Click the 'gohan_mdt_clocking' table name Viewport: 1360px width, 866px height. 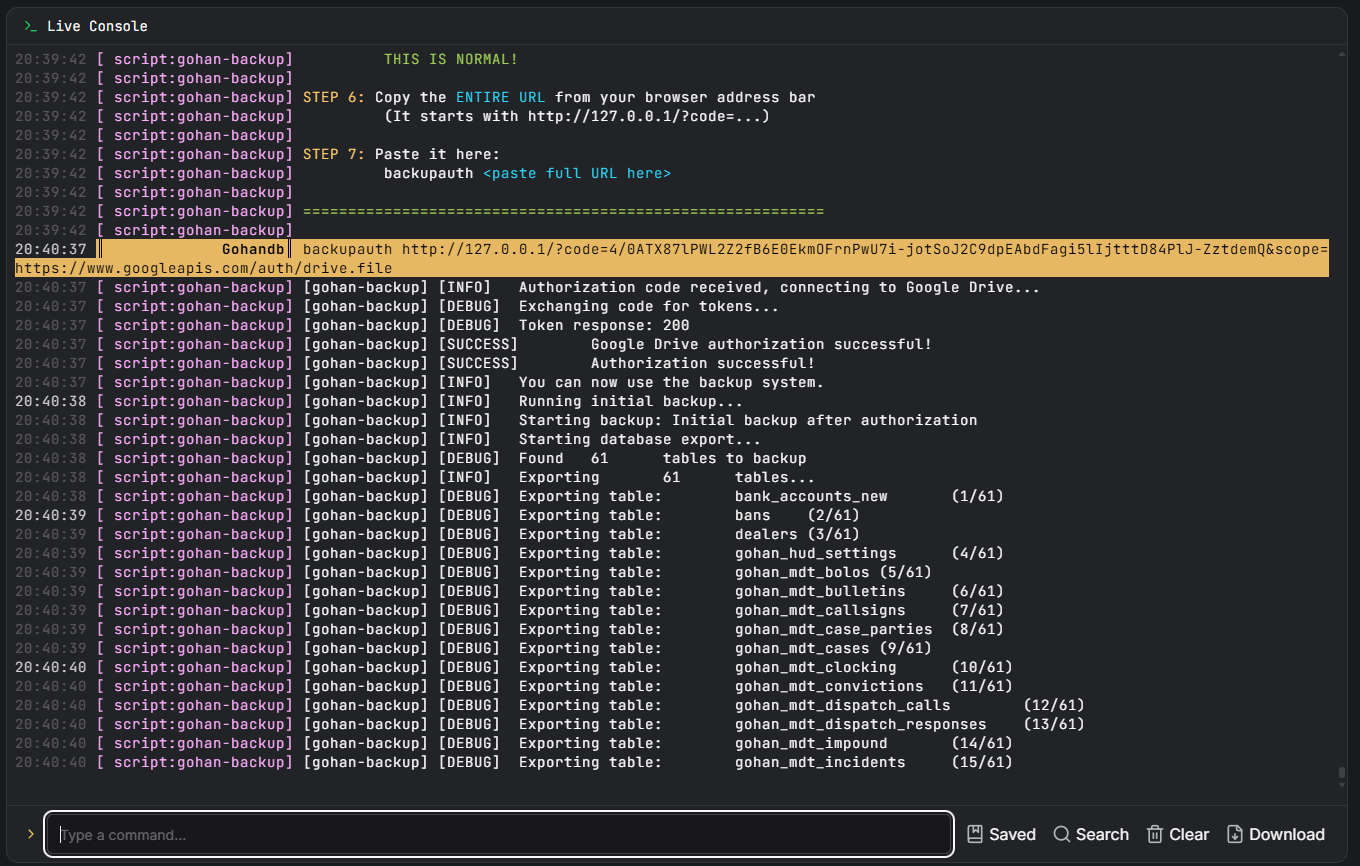[x=816, y=667]
